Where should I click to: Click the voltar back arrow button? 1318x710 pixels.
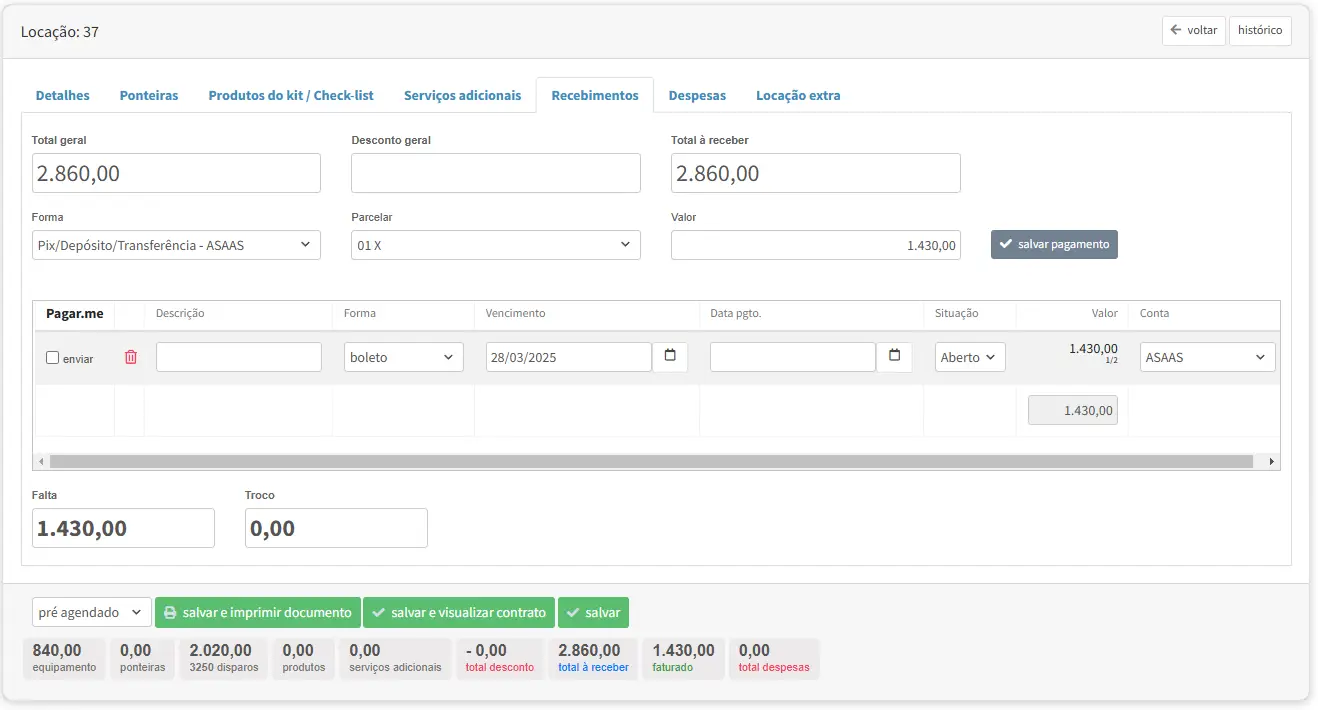tap(1193, 31)
